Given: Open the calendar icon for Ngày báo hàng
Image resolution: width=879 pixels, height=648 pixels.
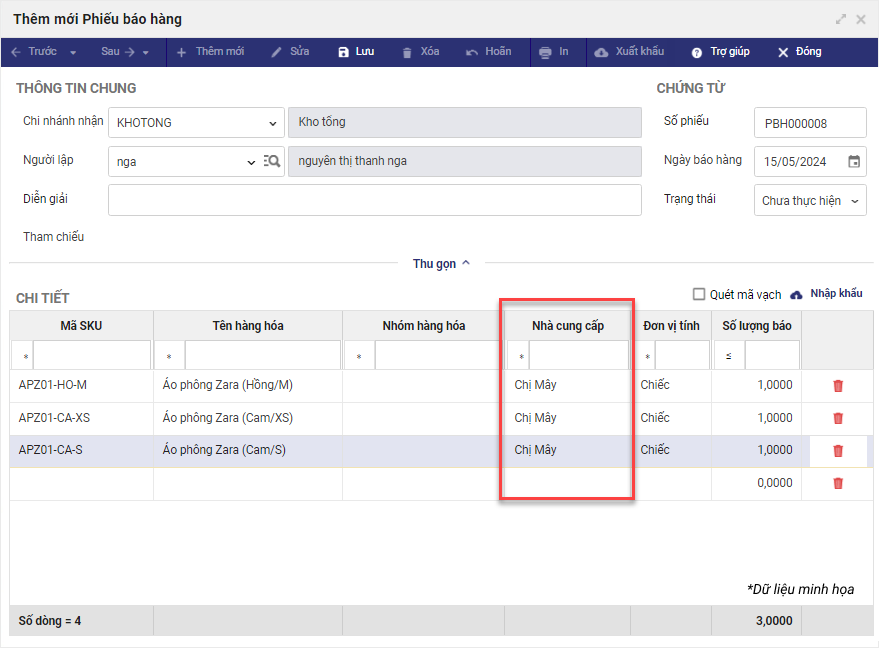Looking at the screenshot, I should point(854,161).
